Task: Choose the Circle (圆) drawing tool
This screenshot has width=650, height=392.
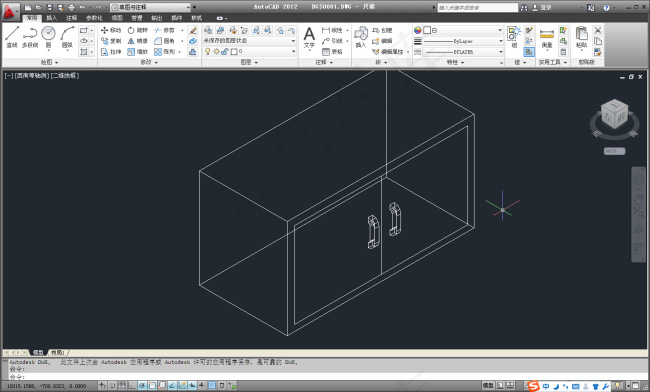Action: click(x=49, y=37)
